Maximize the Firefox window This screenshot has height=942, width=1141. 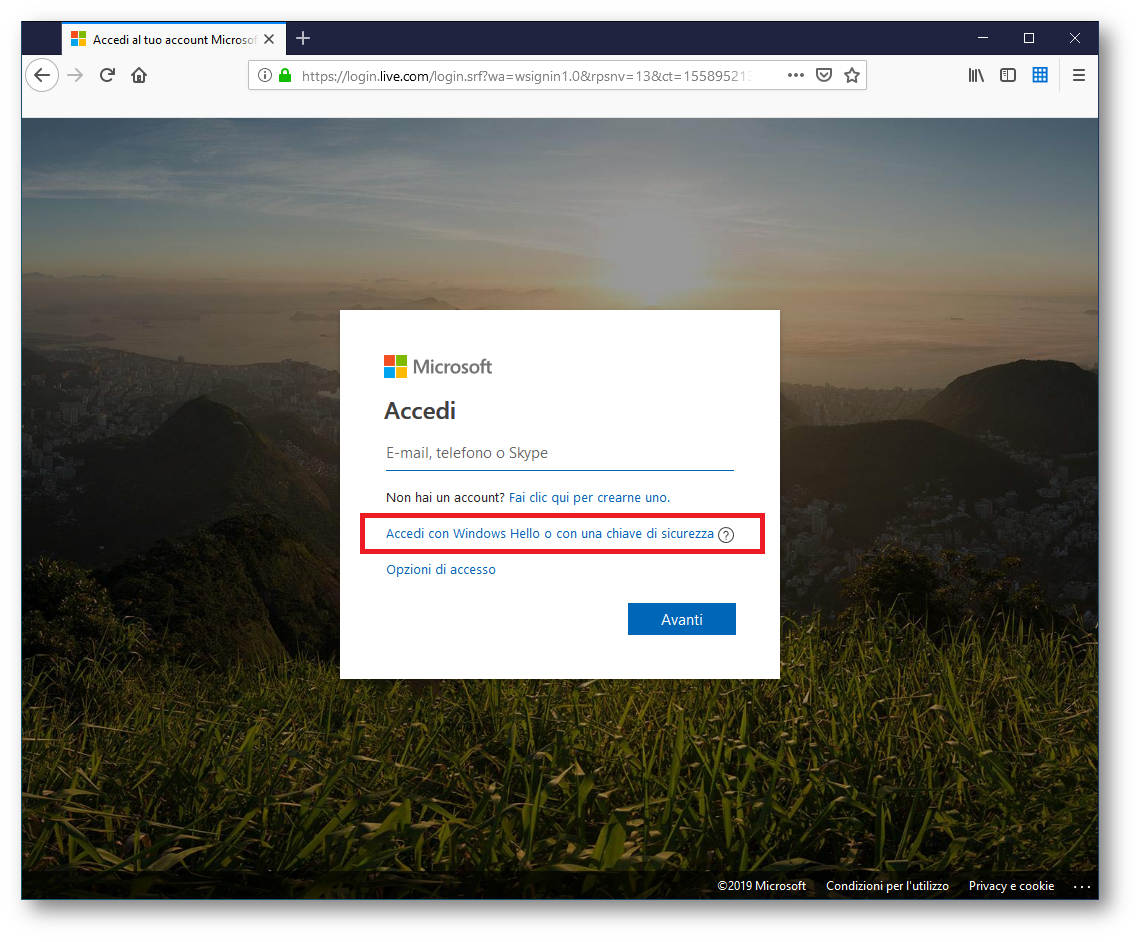click(x=1028, y=38)
